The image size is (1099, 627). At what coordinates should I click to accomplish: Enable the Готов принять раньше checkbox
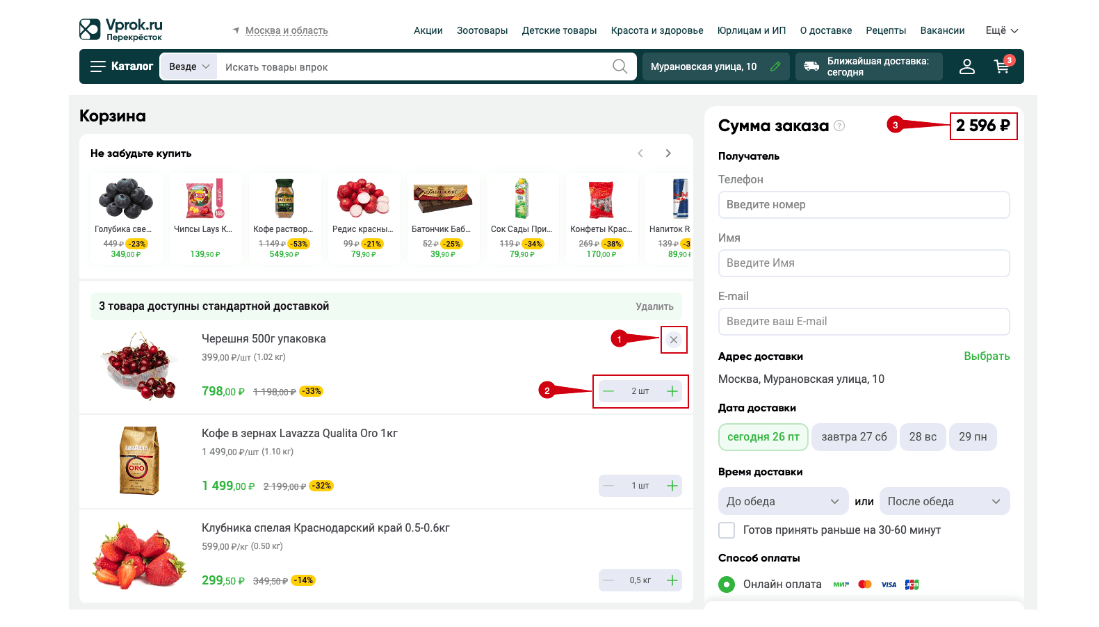click(x=726, y=530)
